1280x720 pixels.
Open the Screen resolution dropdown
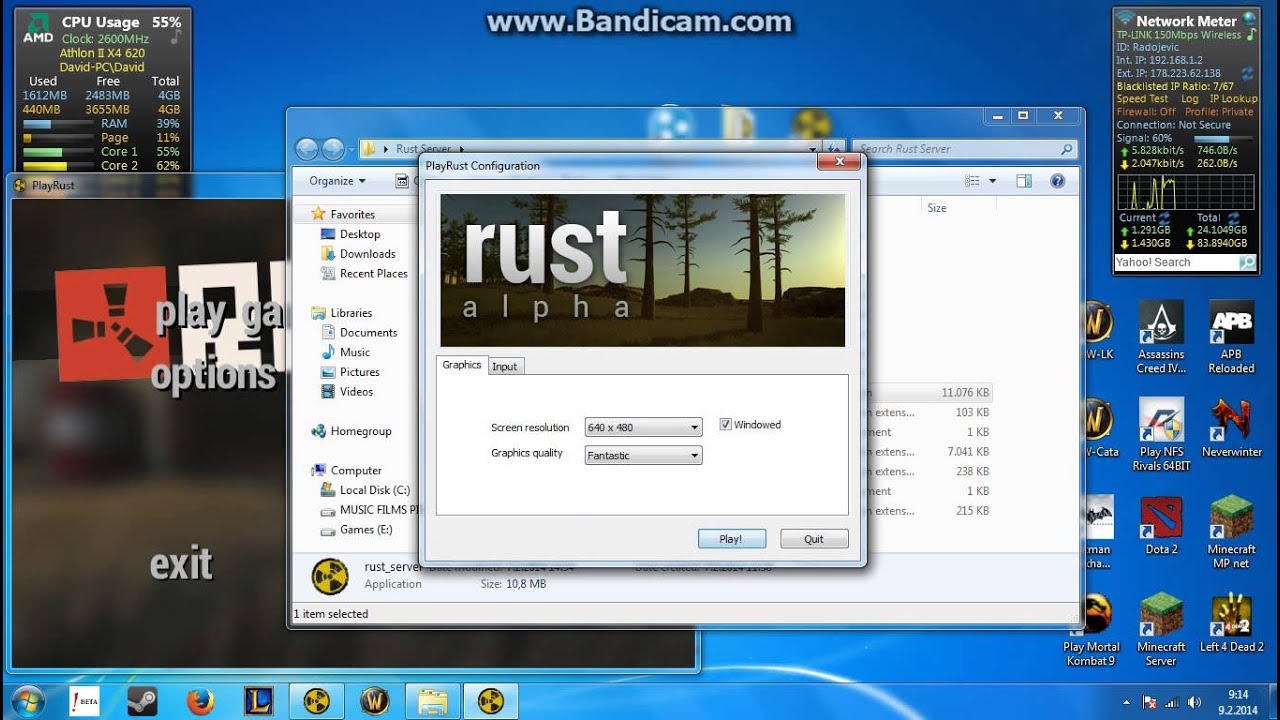[x=644, y=427]
